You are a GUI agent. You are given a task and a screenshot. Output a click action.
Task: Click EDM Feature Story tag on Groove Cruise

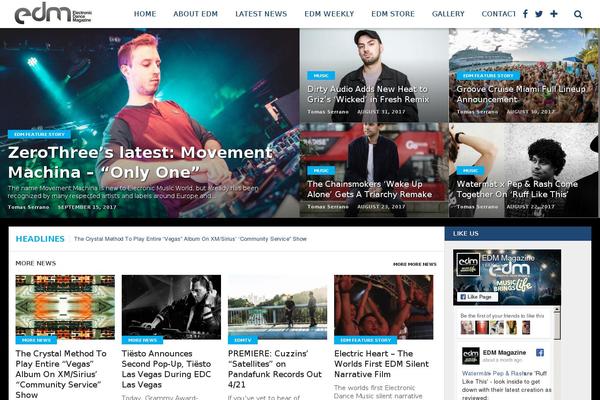[x=488, y=76]
